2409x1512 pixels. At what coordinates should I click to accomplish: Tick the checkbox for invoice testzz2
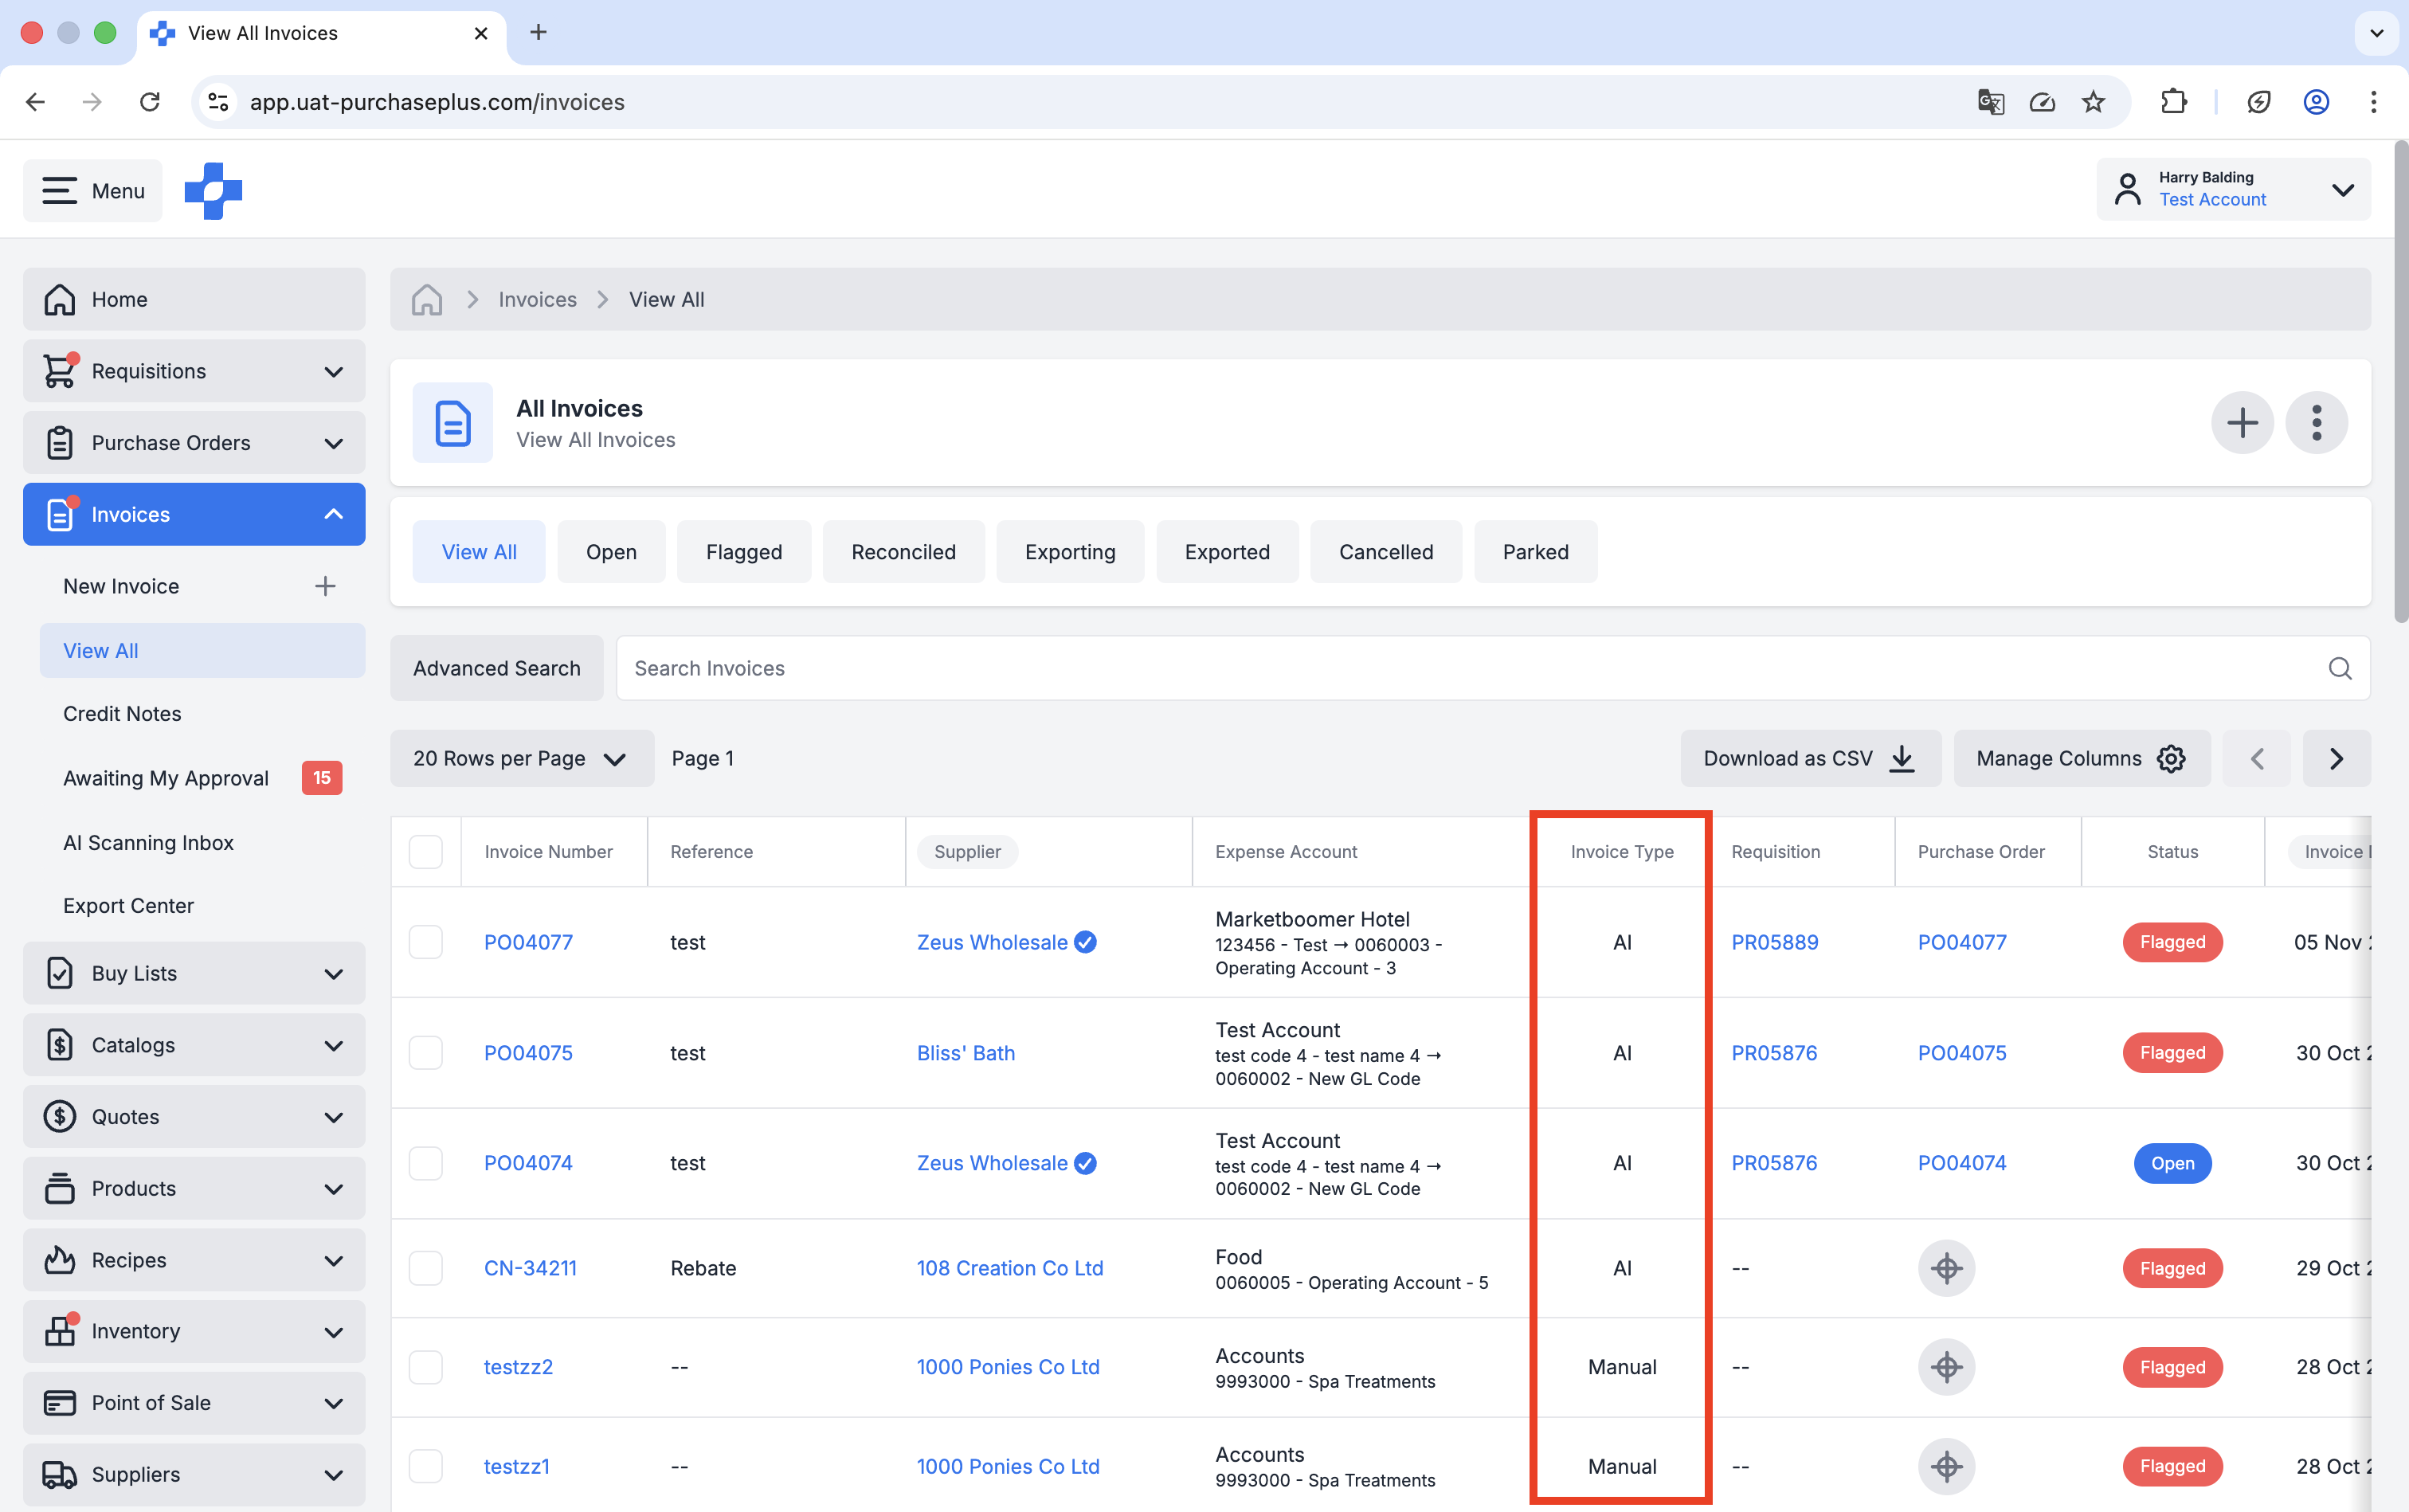pyautogui.click(x=425, y=1366)
